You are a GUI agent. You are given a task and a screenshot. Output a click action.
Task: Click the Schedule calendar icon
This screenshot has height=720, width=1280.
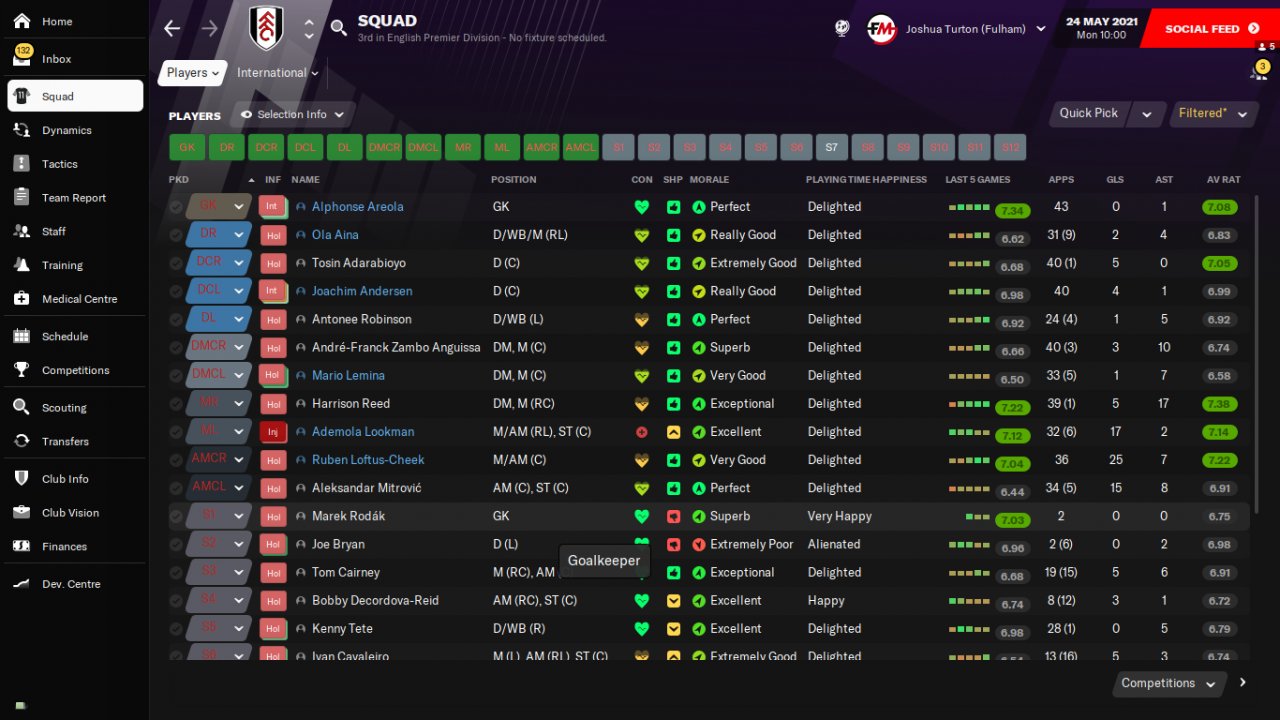[22, 336]
